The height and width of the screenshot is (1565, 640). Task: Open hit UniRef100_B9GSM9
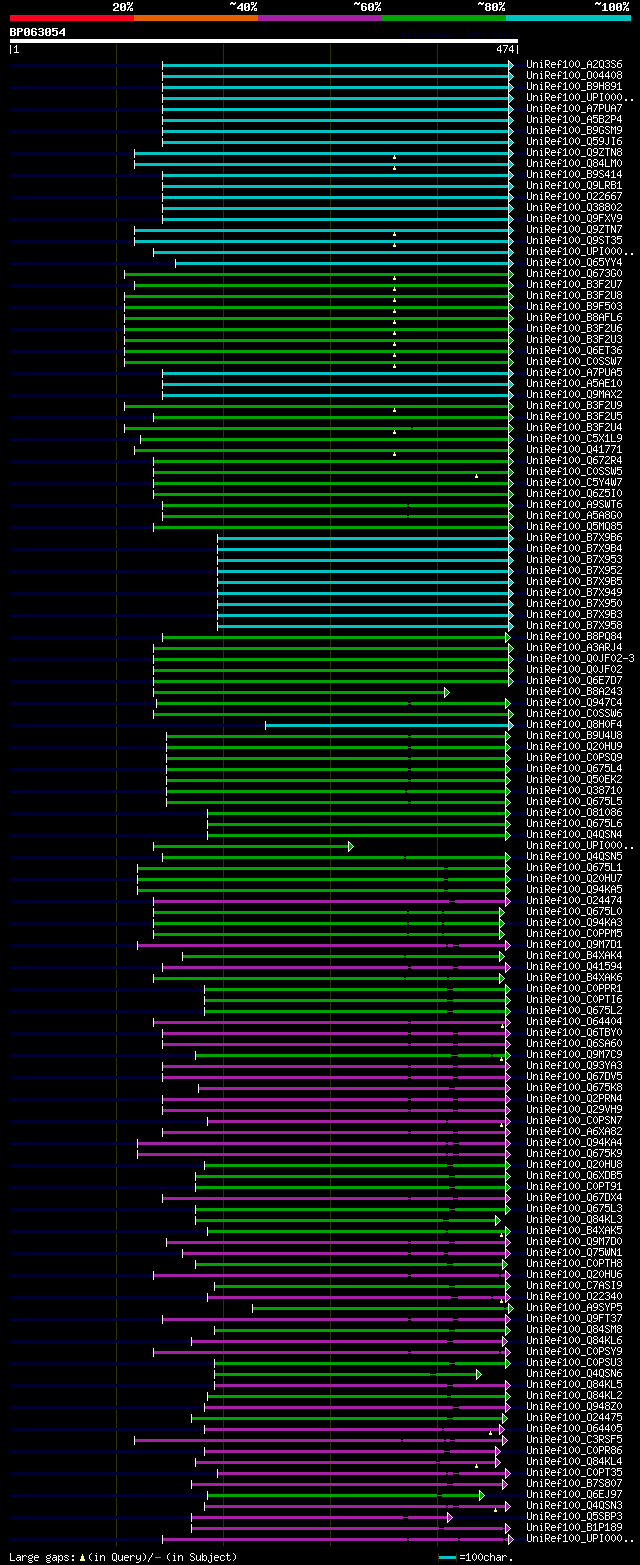[x=576, y=130]
